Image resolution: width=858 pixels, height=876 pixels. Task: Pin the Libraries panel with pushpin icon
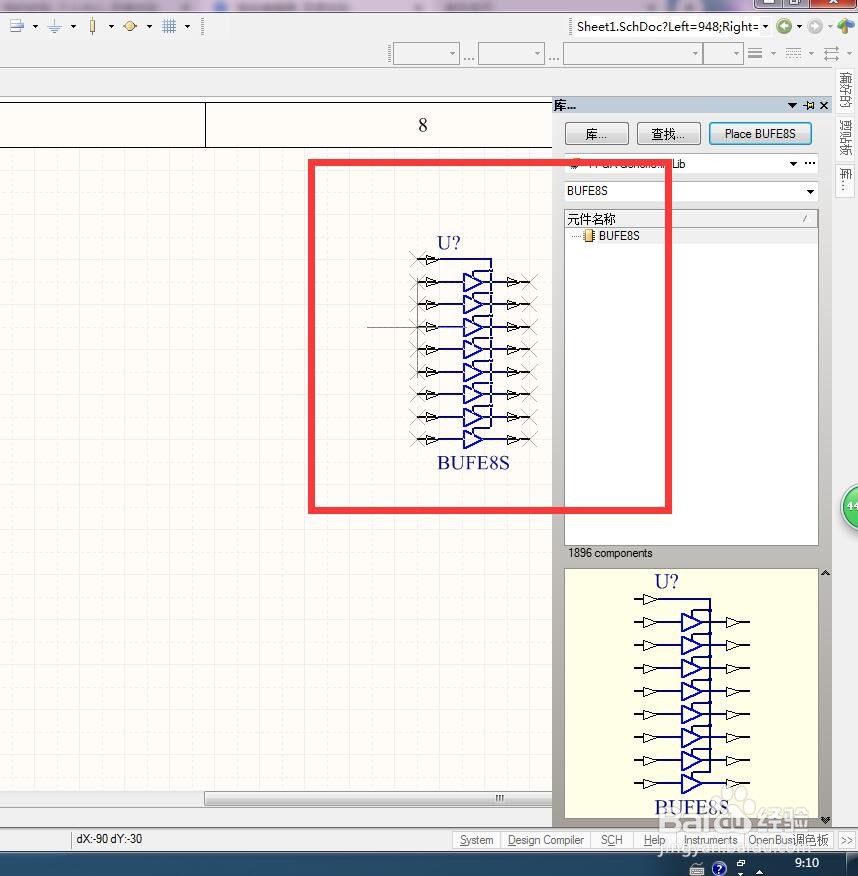[x=809, y=105]
